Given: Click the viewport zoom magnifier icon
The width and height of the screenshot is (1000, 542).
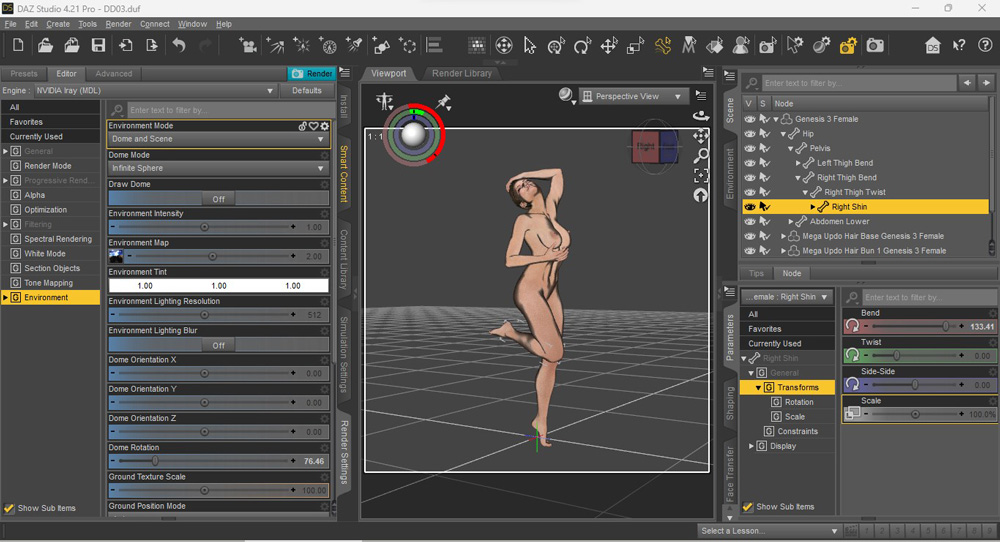Looking at the screenshot, I should coord(701,155).
